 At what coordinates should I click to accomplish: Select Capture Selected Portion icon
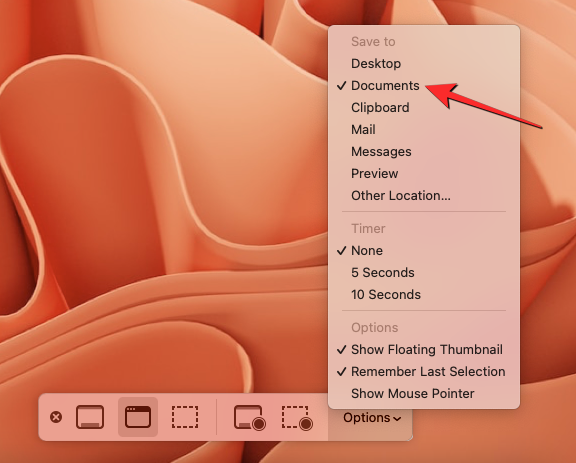(x=185, y=417)
